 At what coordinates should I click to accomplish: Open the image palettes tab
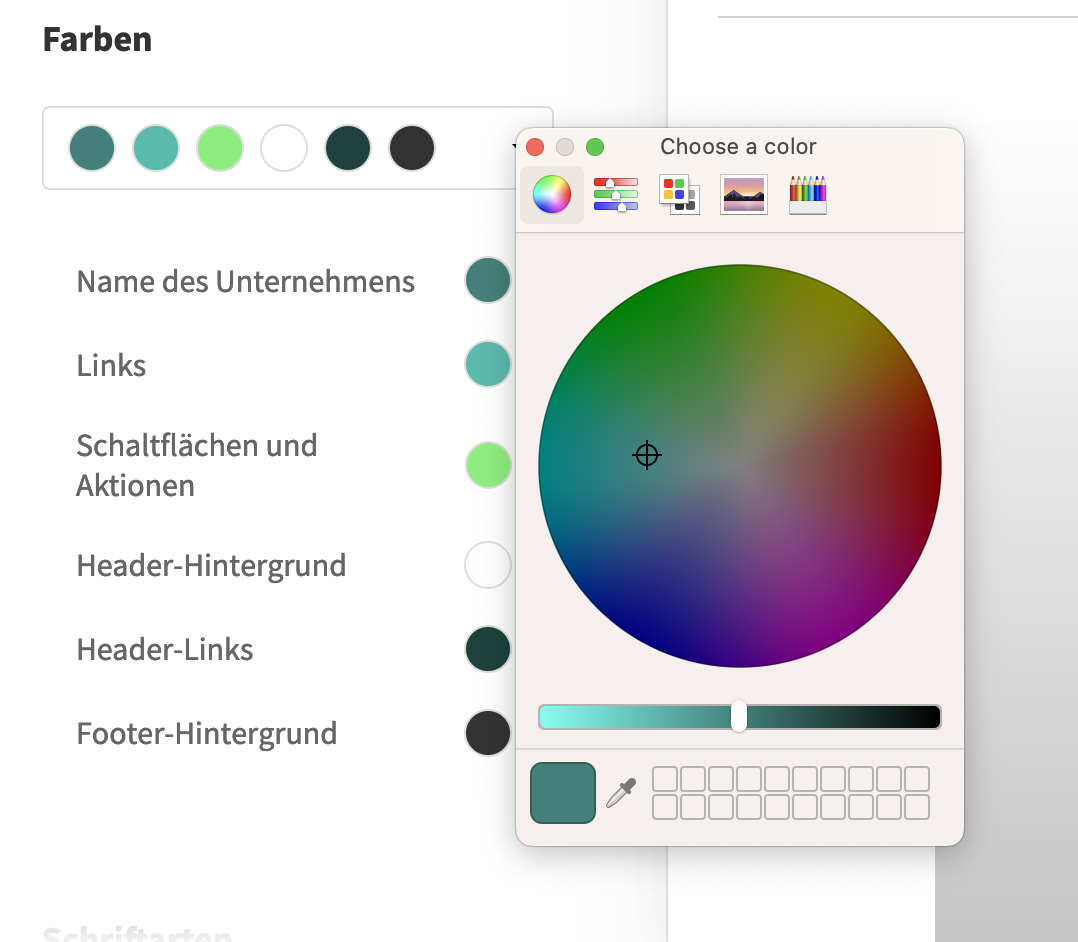click(x=743, y=195)
